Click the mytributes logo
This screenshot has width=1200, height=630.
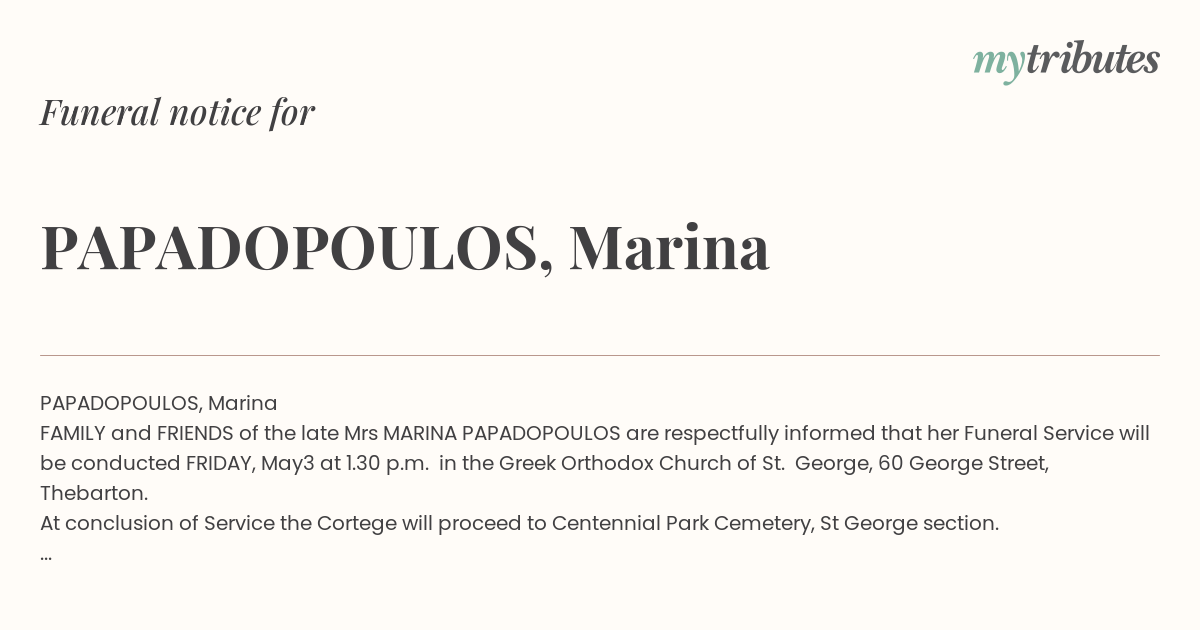(x=1066, y=62)
